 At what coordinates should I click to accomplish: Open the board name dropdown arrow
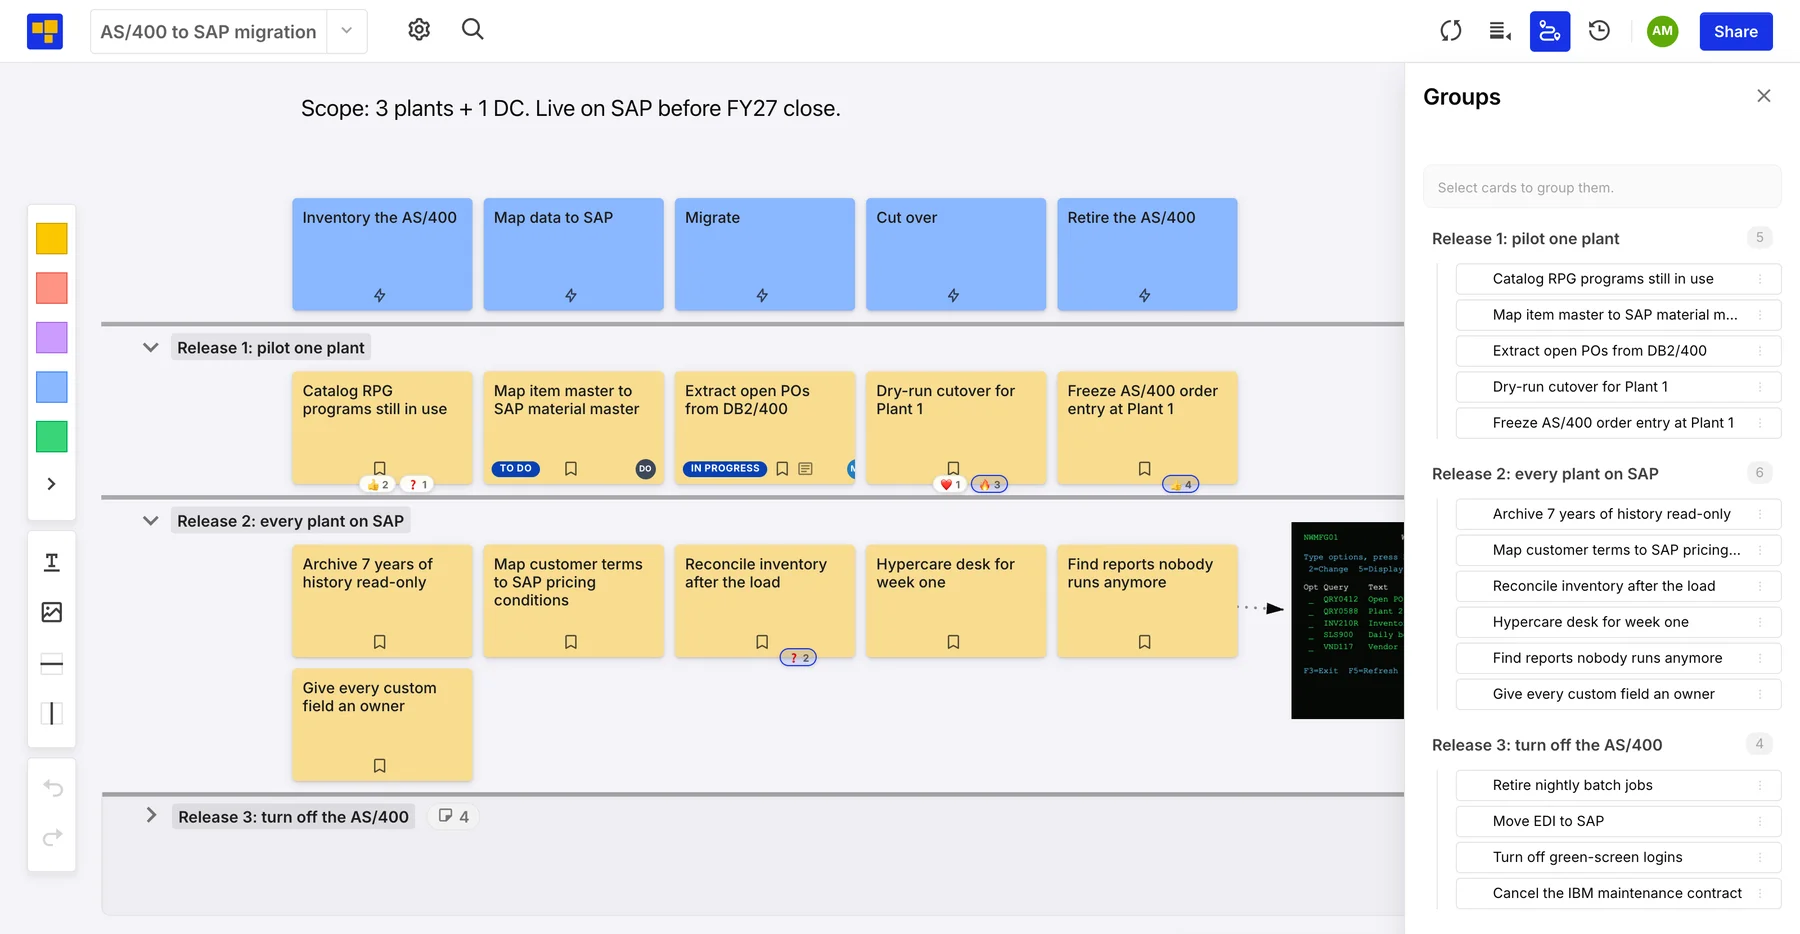click(x=347, y=31)
